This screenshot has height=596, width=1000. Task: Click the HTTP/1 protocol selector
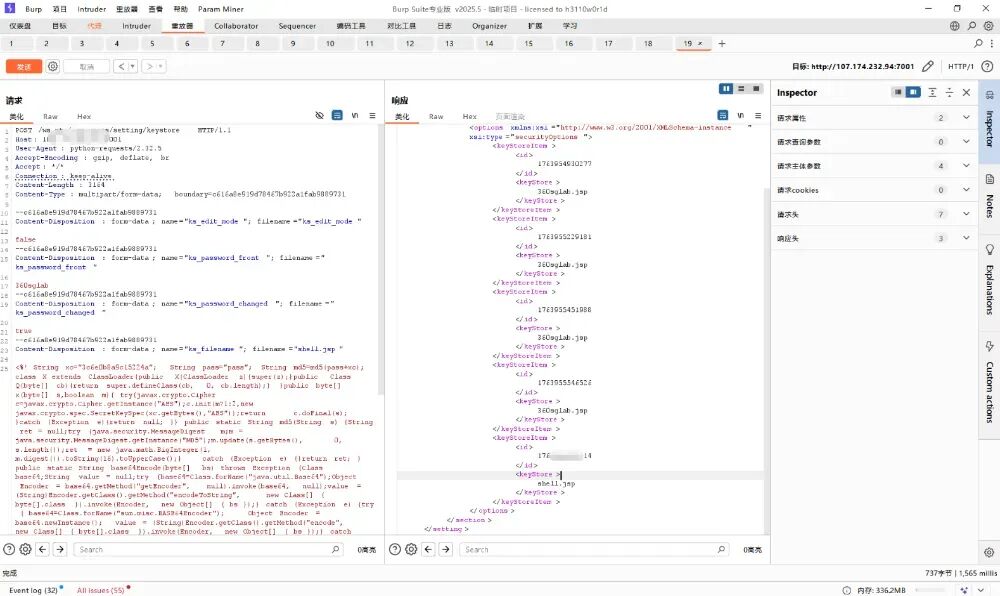[x=960, y=66]
